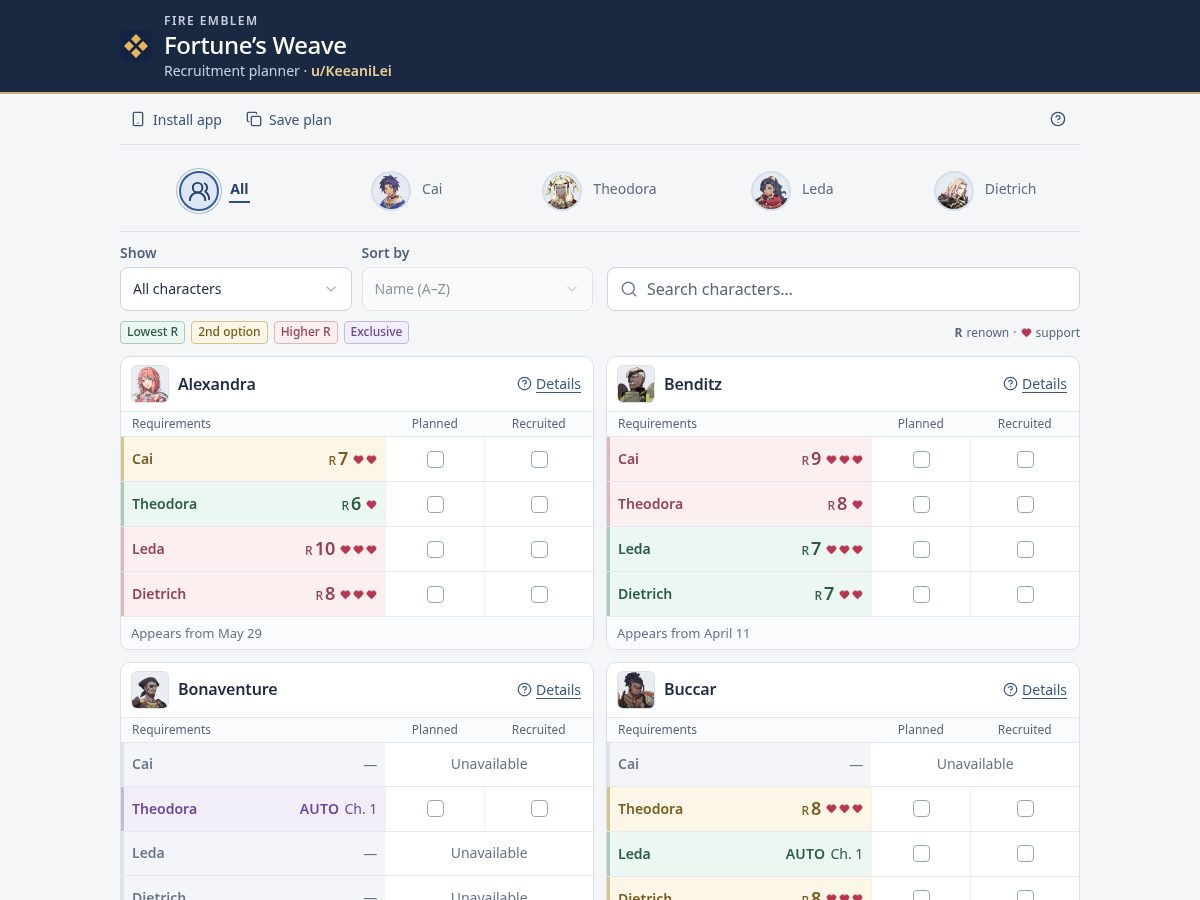Check Planned for Buccar's Leda row
Screen dimensions: 1200x900
pos(921,854)
